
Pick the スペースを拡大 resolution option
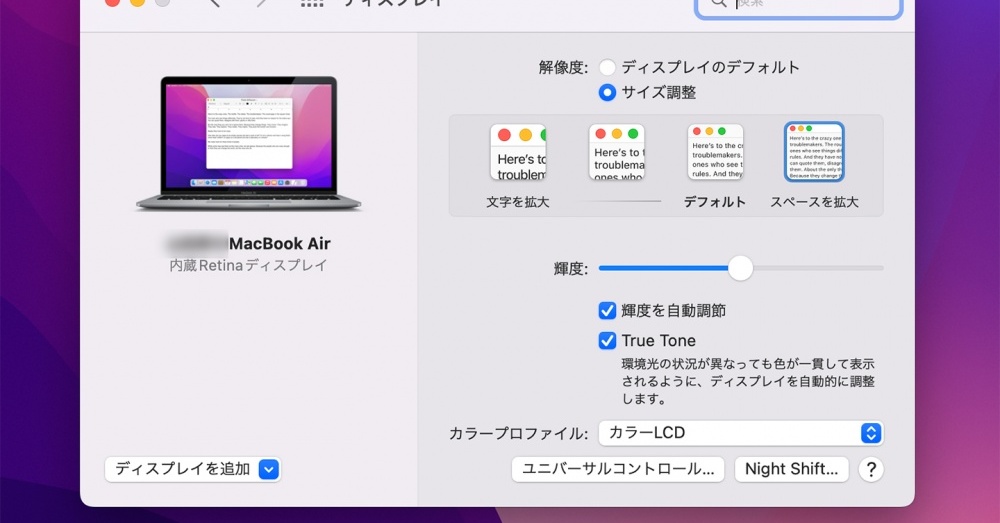point(814,152)
